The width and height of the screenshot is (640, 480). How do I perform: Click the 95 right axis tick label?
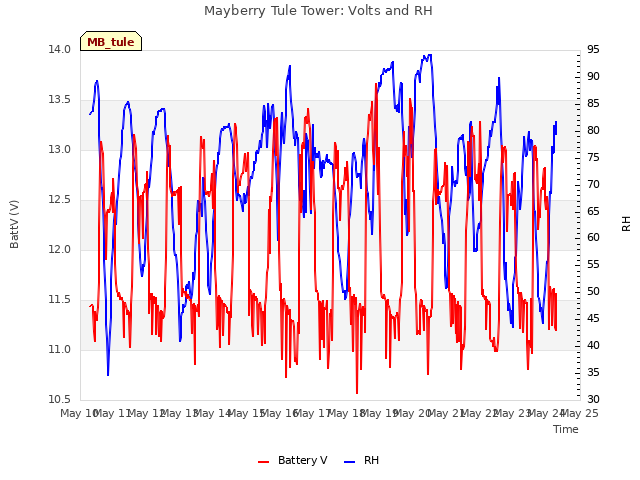click(593, 49)
